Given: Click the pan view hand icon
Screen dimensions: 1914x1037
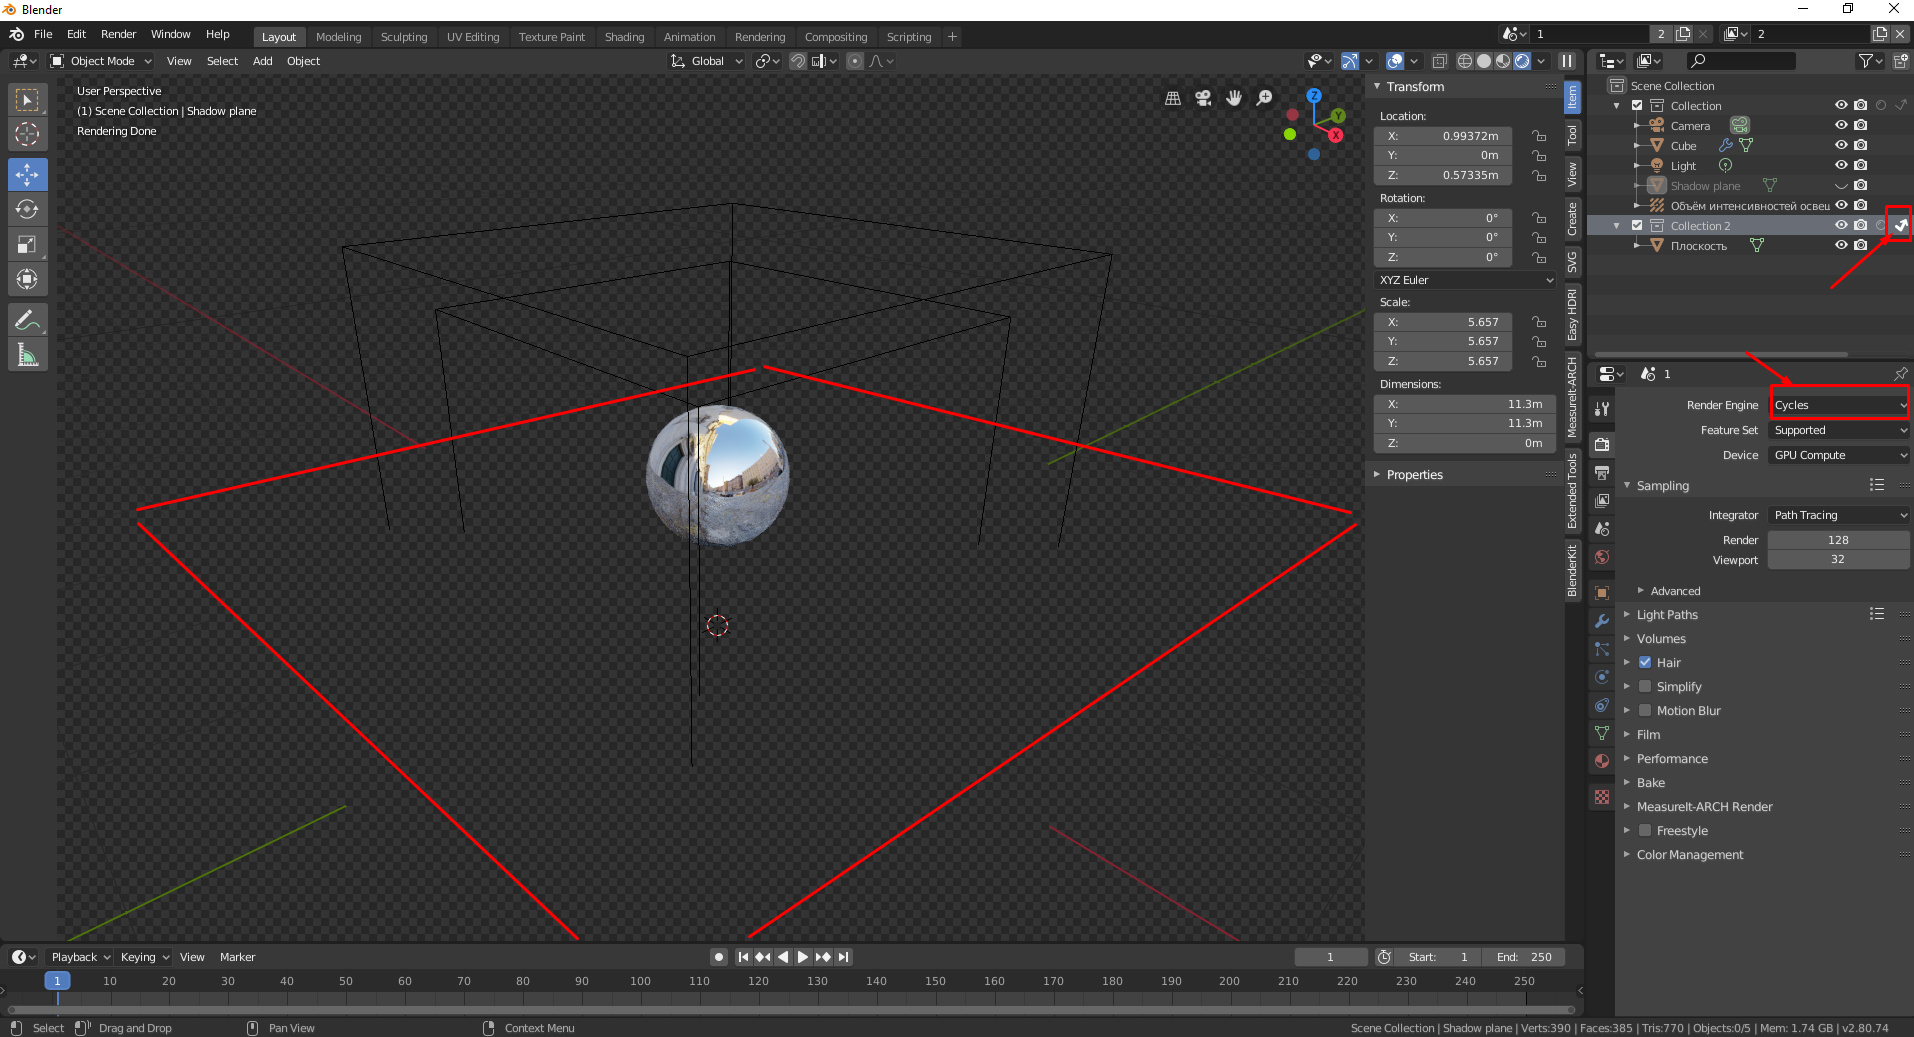Looking at the screenshot, I should coord(1234,98).
